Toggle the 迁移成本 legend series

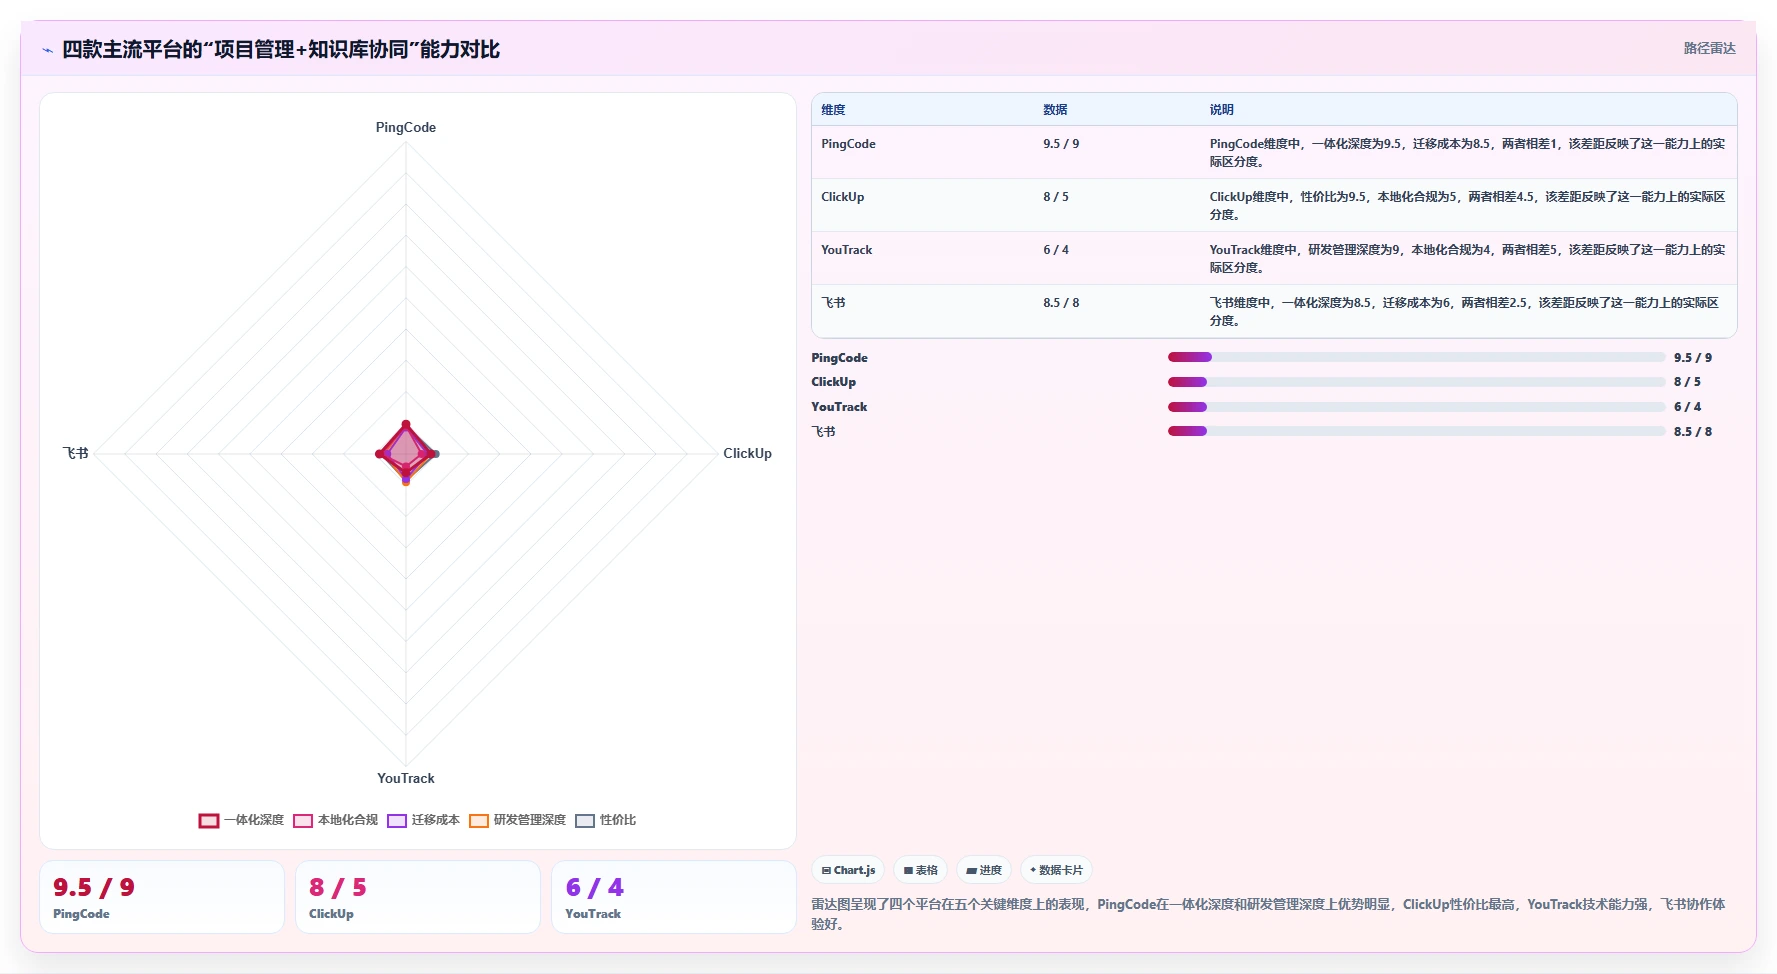[424, 820]
